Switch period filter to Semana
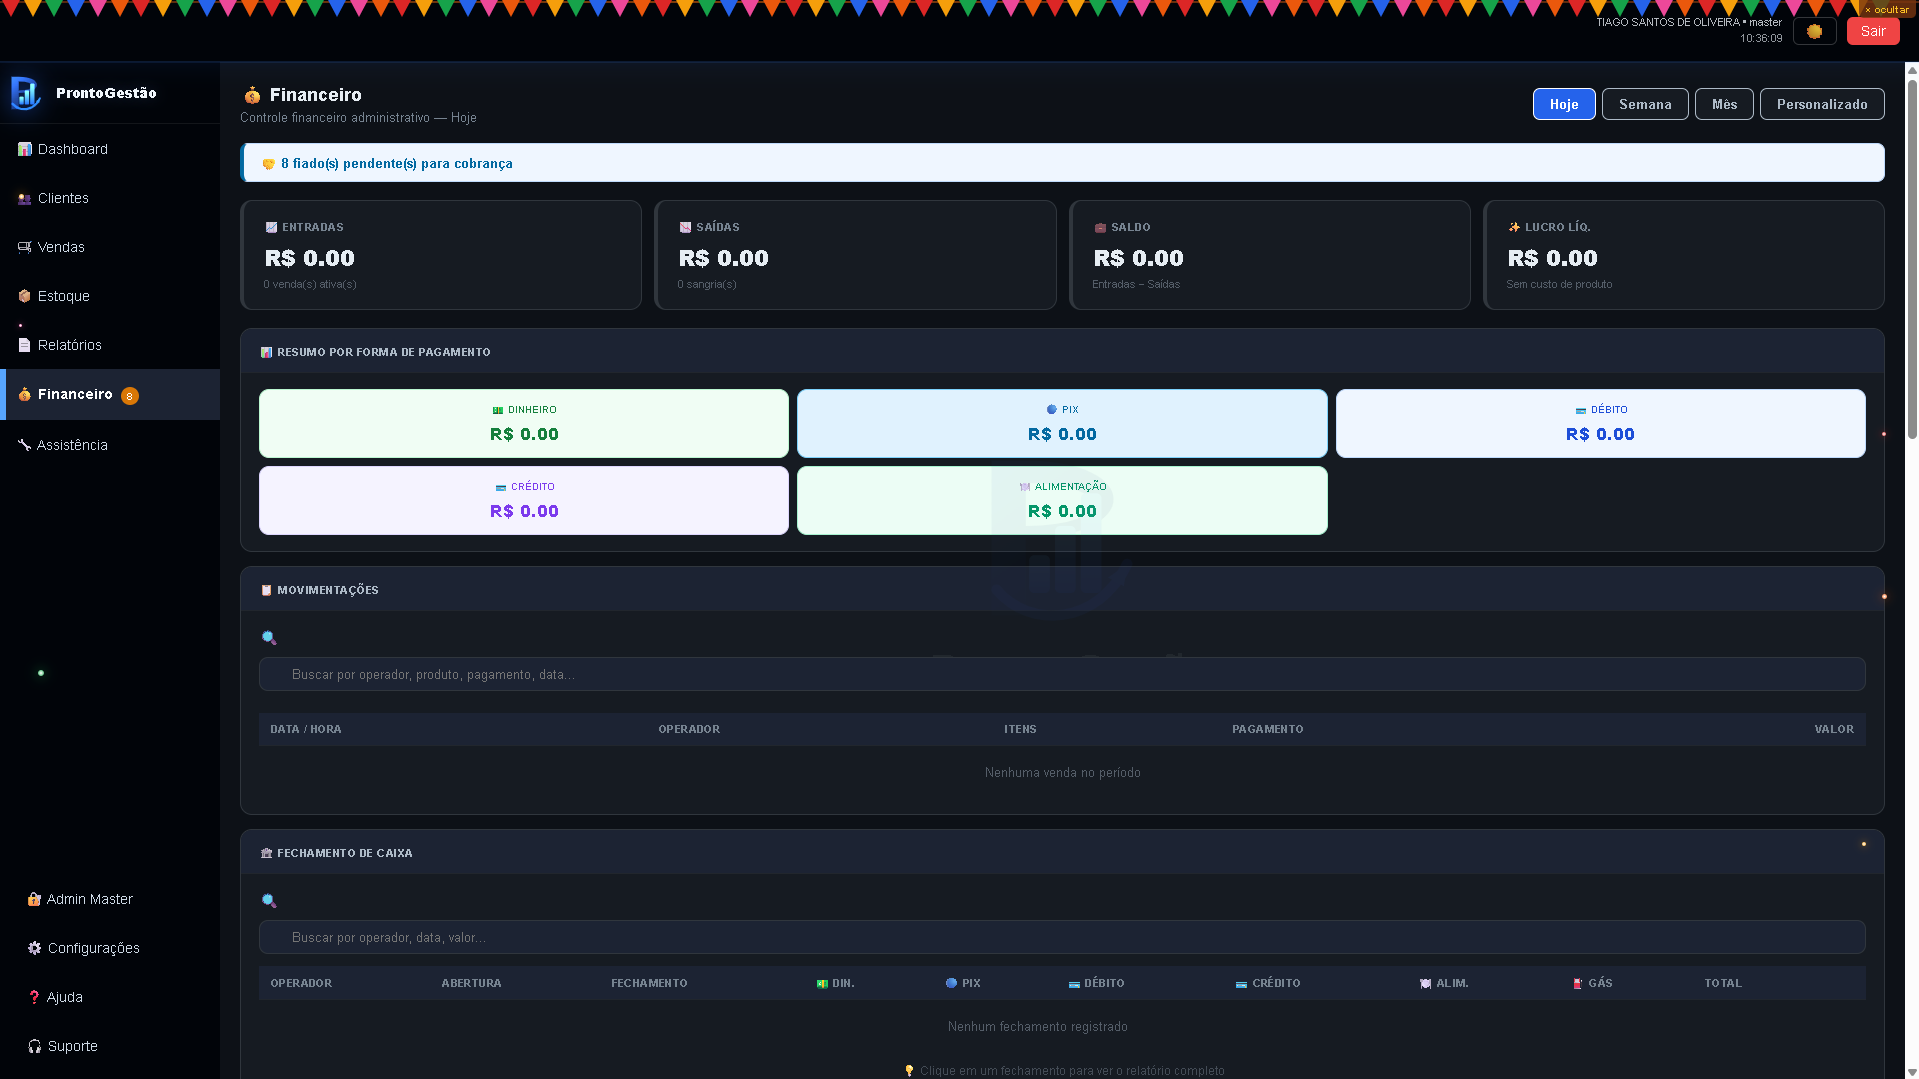Viewport: 1919px width, 1079px height. click(1645, 104)
